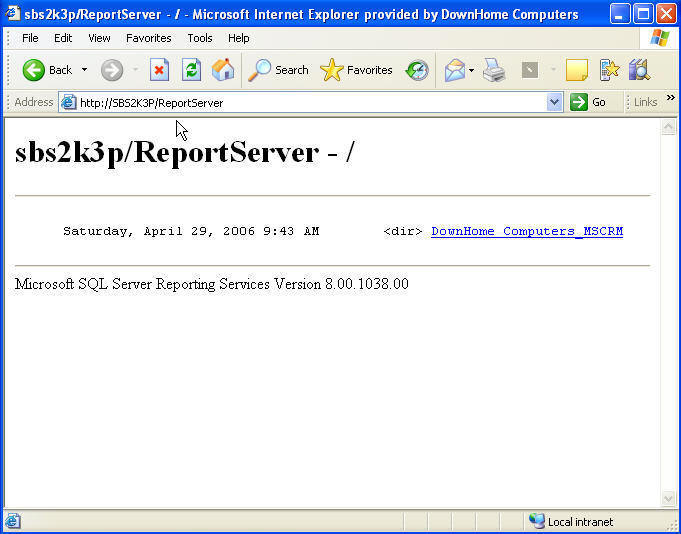The height and width of the screenshot is (534, 681).
Task: Click the Links toolbar label
Action: tap(645, 102)
